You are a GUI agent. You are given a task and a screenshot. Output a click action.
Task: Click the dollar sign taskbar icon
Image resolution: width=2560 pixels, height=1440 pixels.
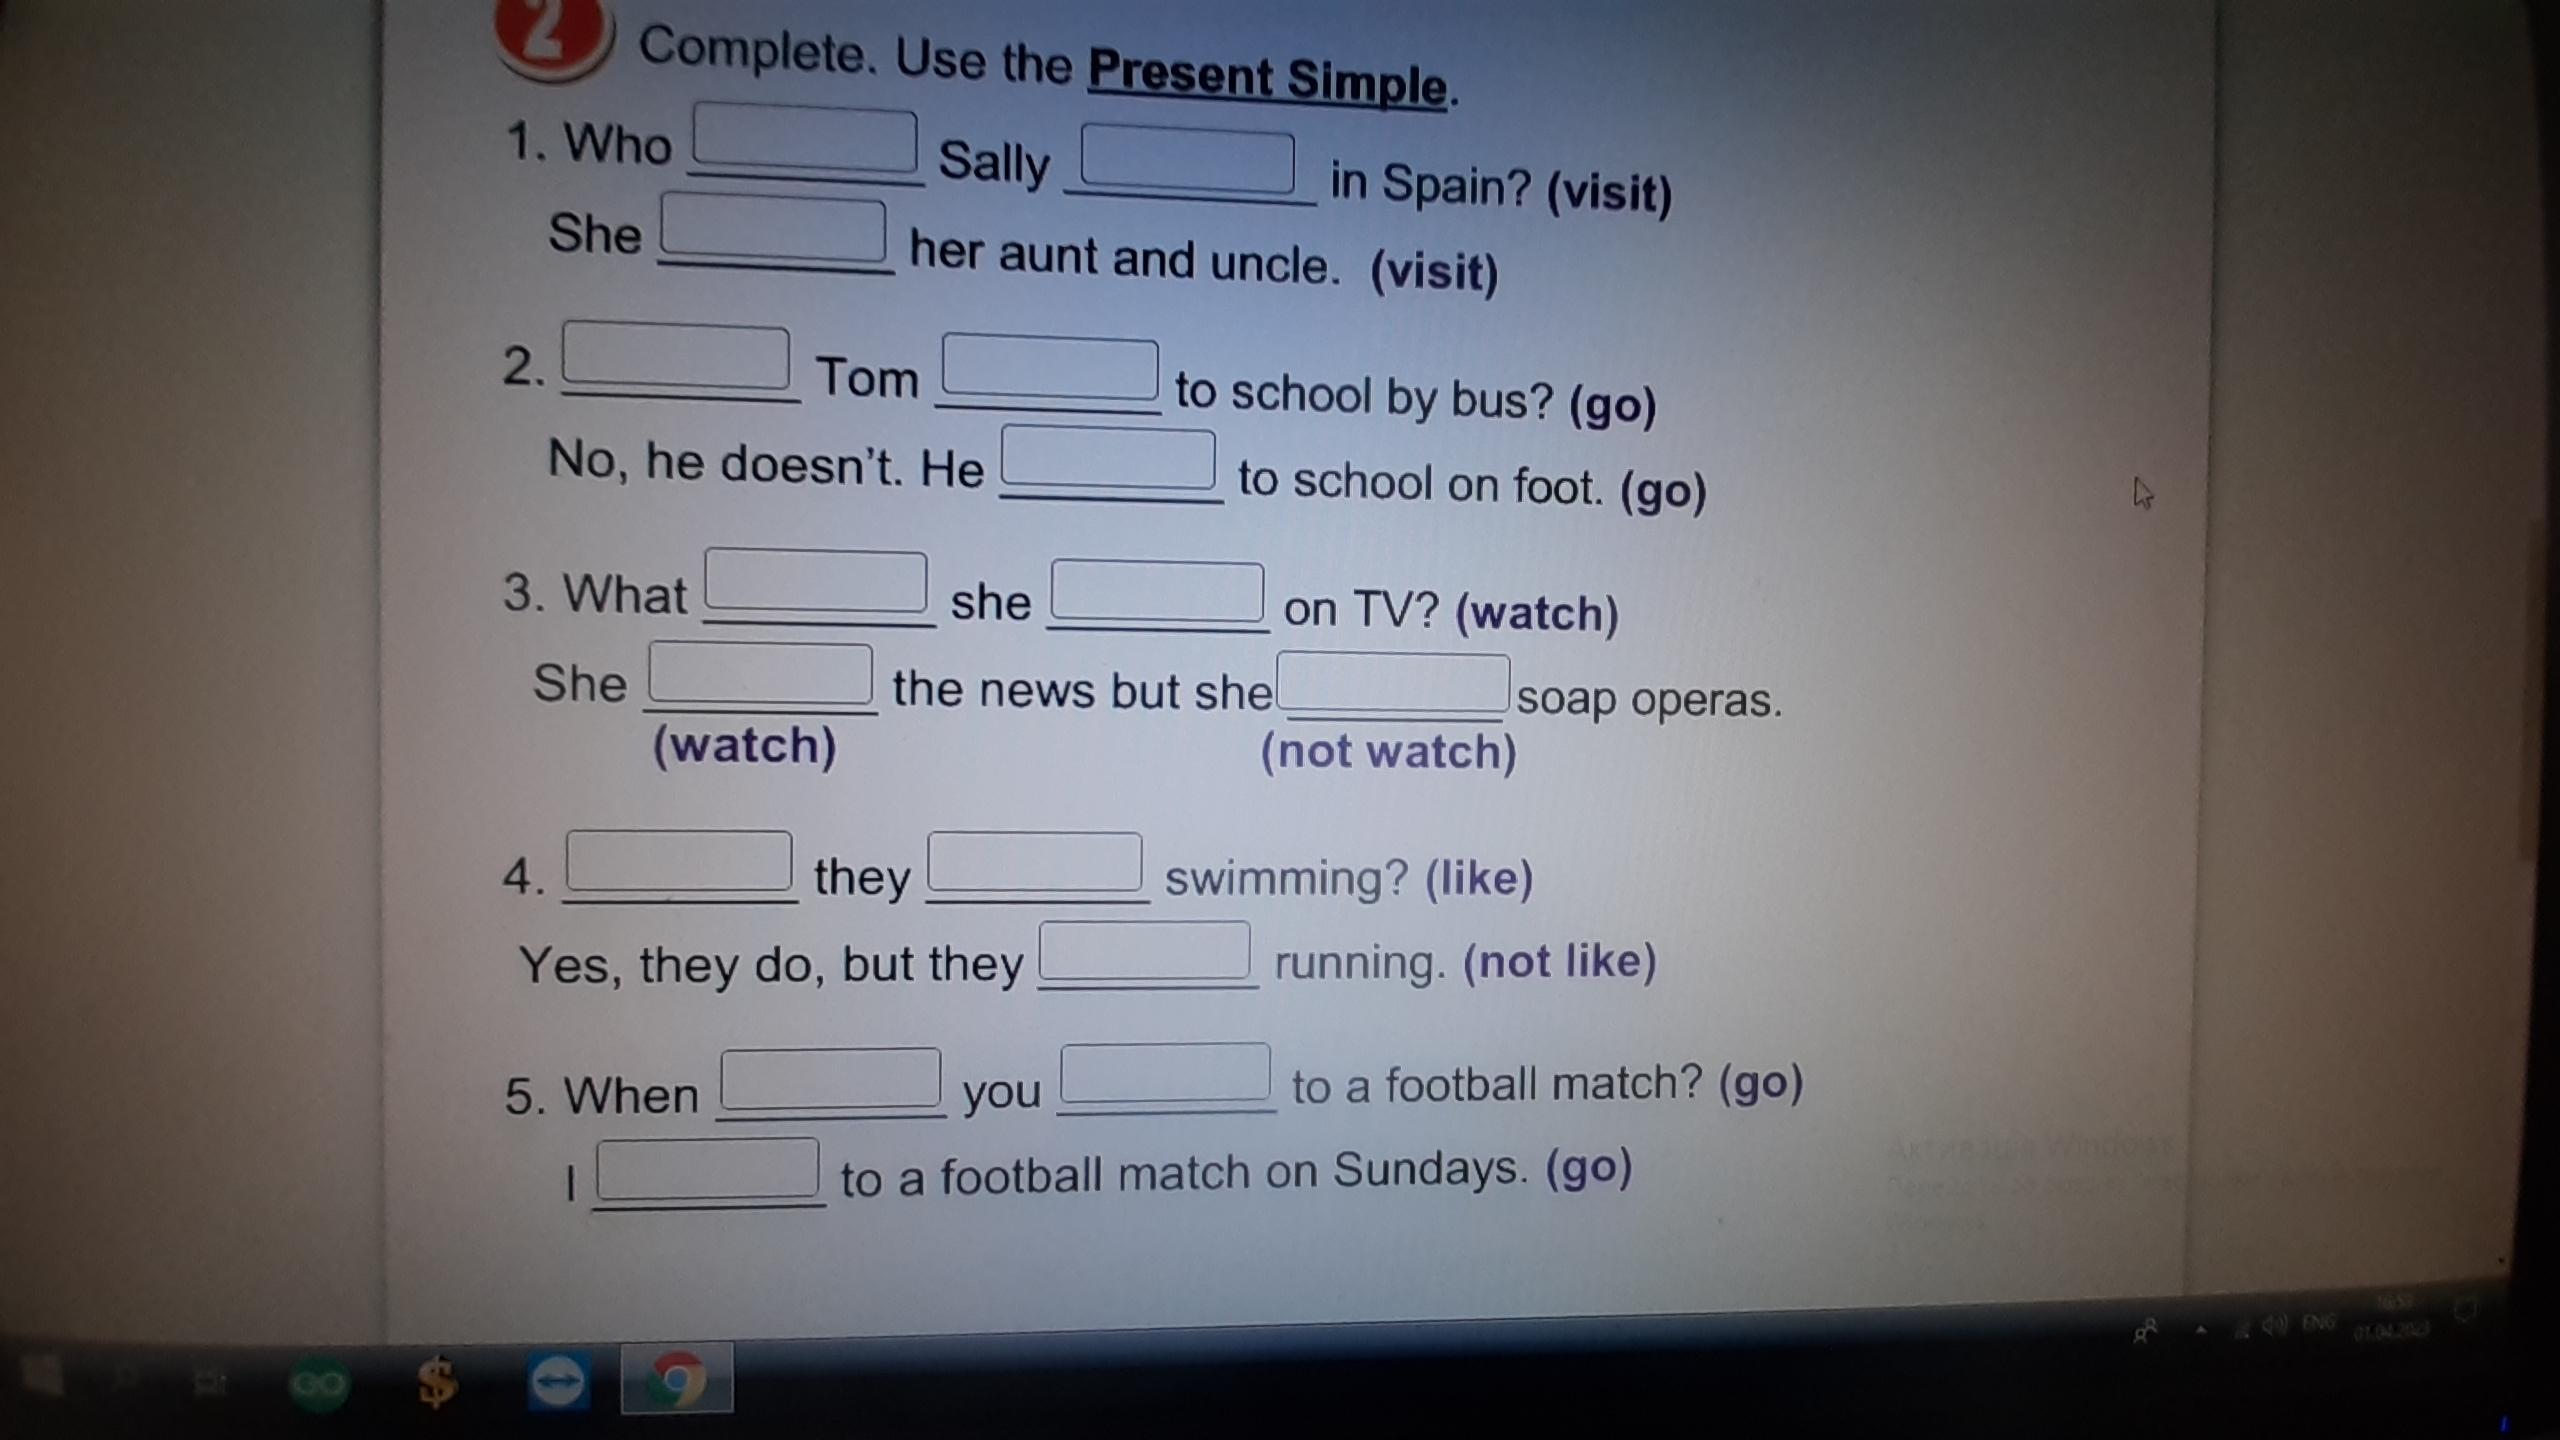(436, 1384)
